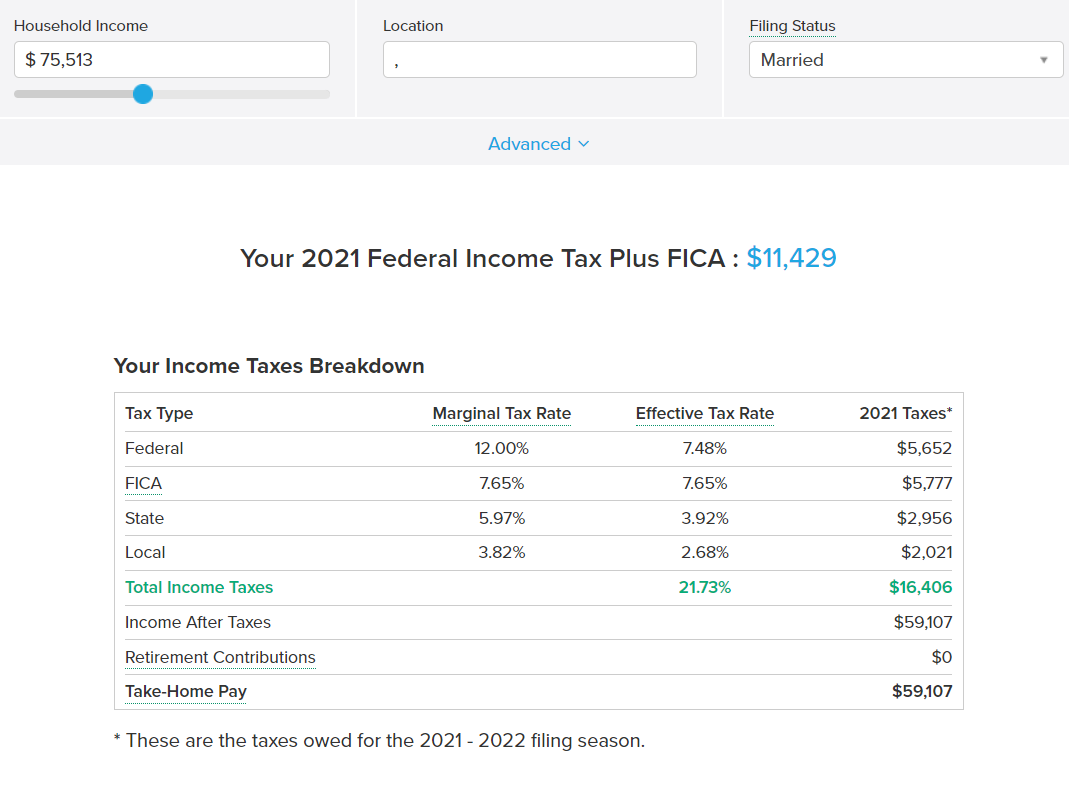Click the green Total Income Taxes label

tap(198, 588)
